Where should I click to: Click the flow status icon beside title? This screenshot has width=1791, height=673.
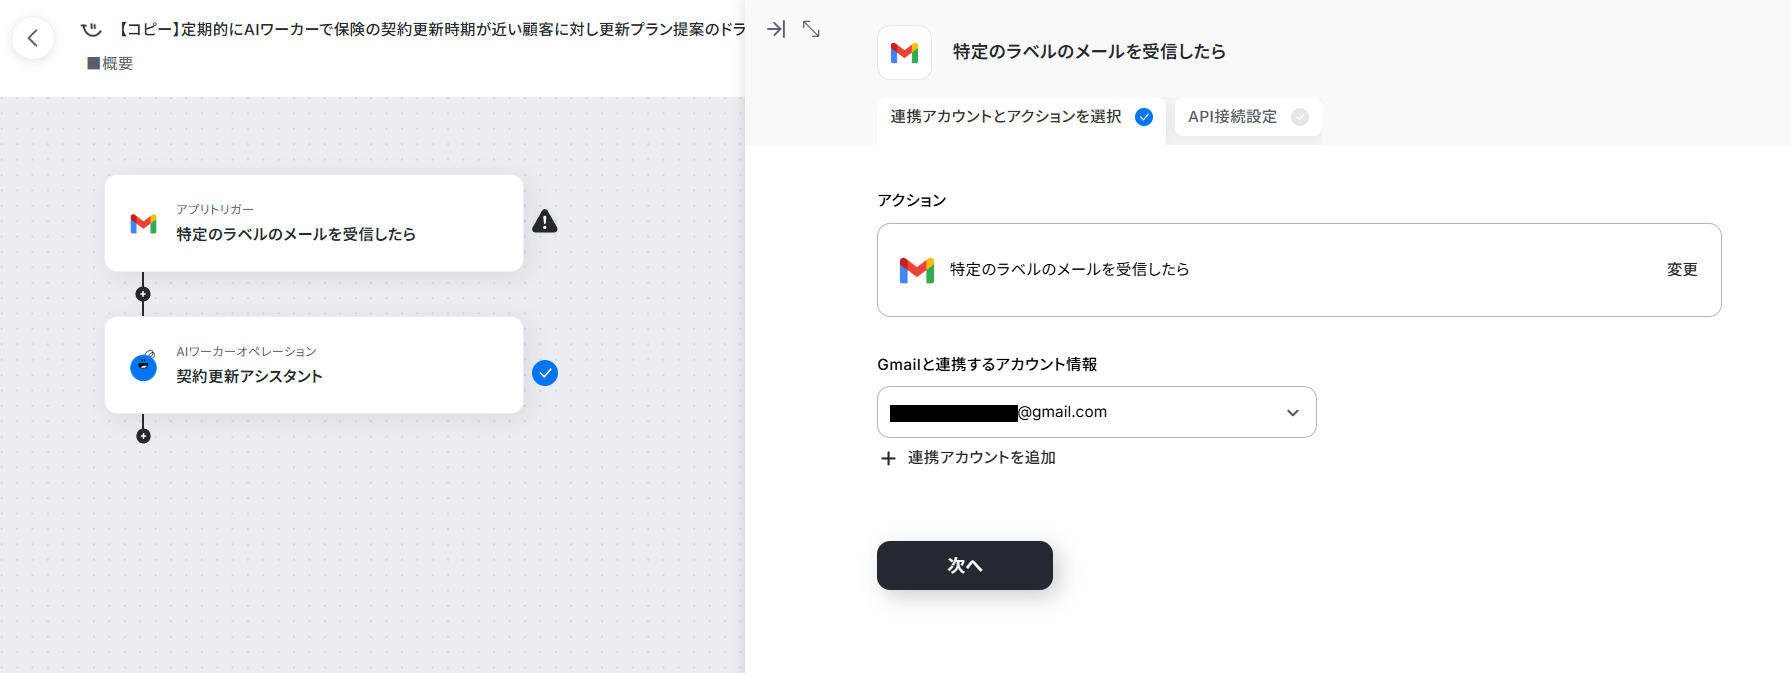pyautogui.click(x=92, y=30)
